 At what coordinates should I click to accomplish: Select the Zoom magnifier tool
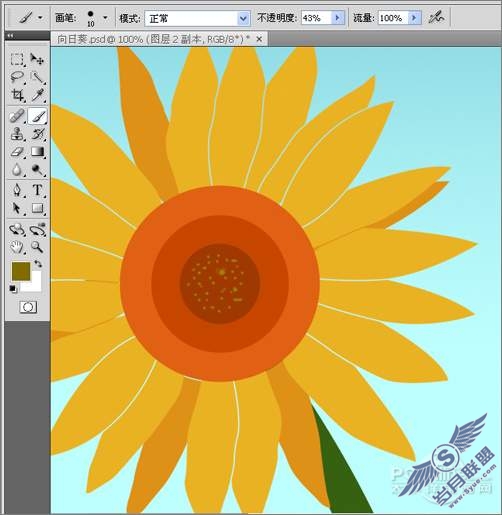point(37,247)
